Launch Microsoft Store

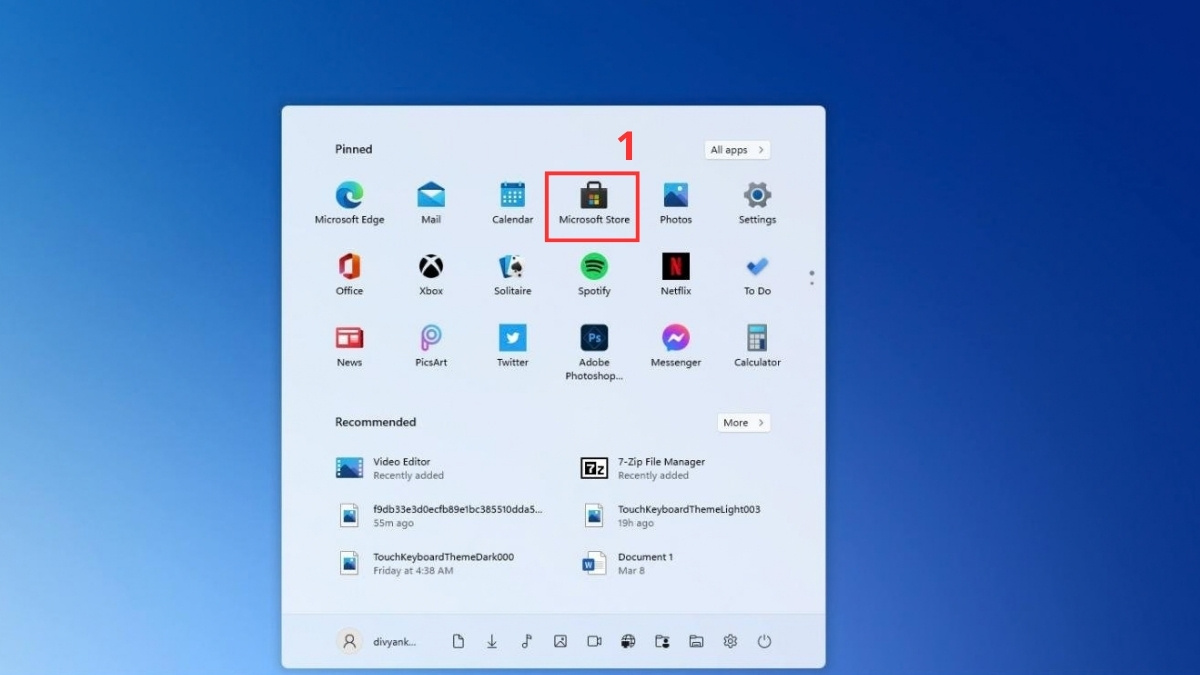pyautogui.click(x=594, y=203)
